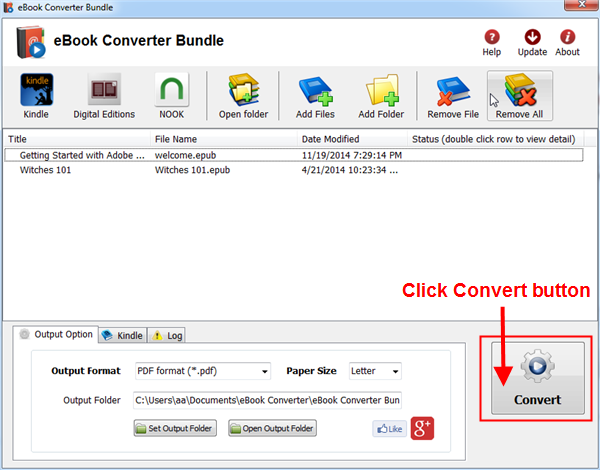Sort by the Title column header

[77, 139]
